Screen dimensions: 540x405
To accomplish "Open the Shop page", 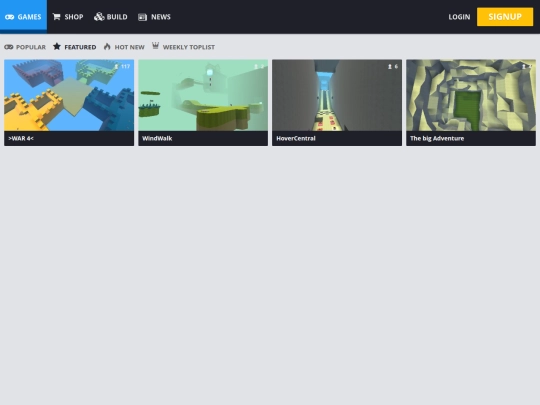I will coord(68,17).
